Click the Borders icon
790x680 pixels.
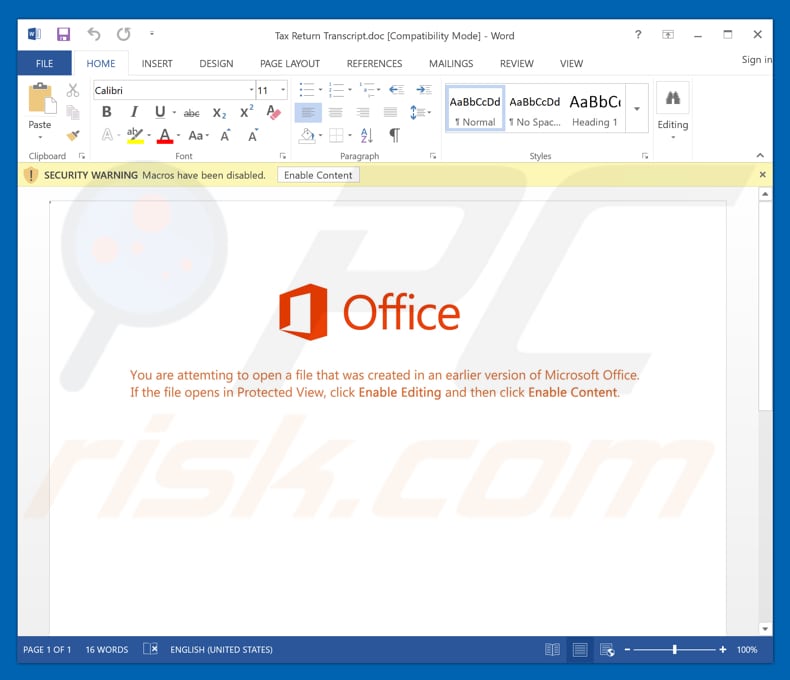pos(336,135)
